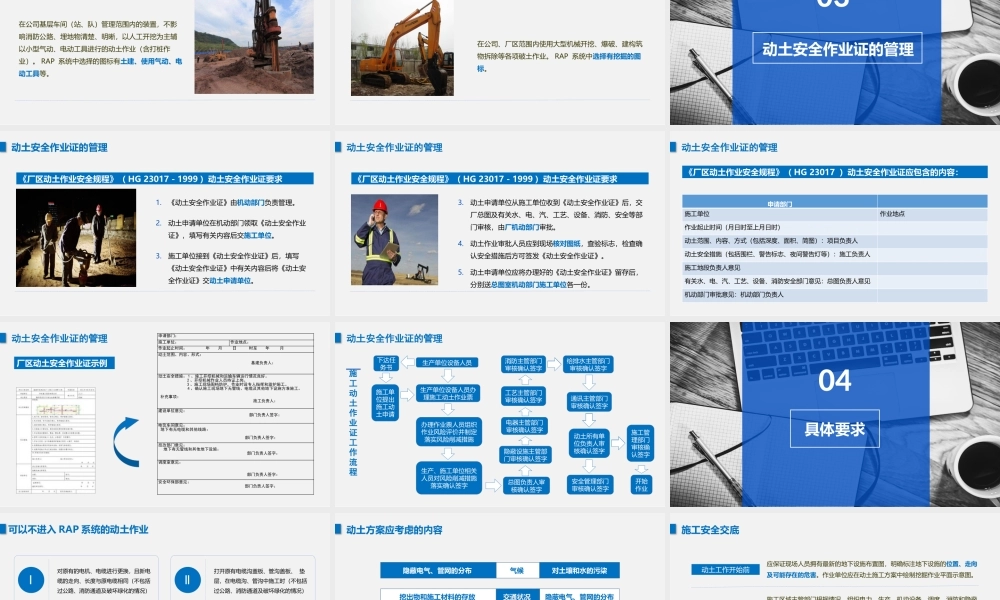Select the 隐蔽电气、管网的分布 blue header
The height and width of the screenshot is (600, 1000).
click(x=438, y=570)
